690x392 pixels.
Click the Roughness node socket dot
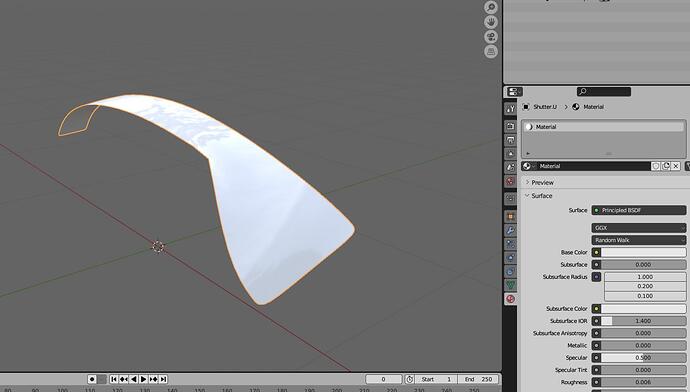(x=596, y=382)
